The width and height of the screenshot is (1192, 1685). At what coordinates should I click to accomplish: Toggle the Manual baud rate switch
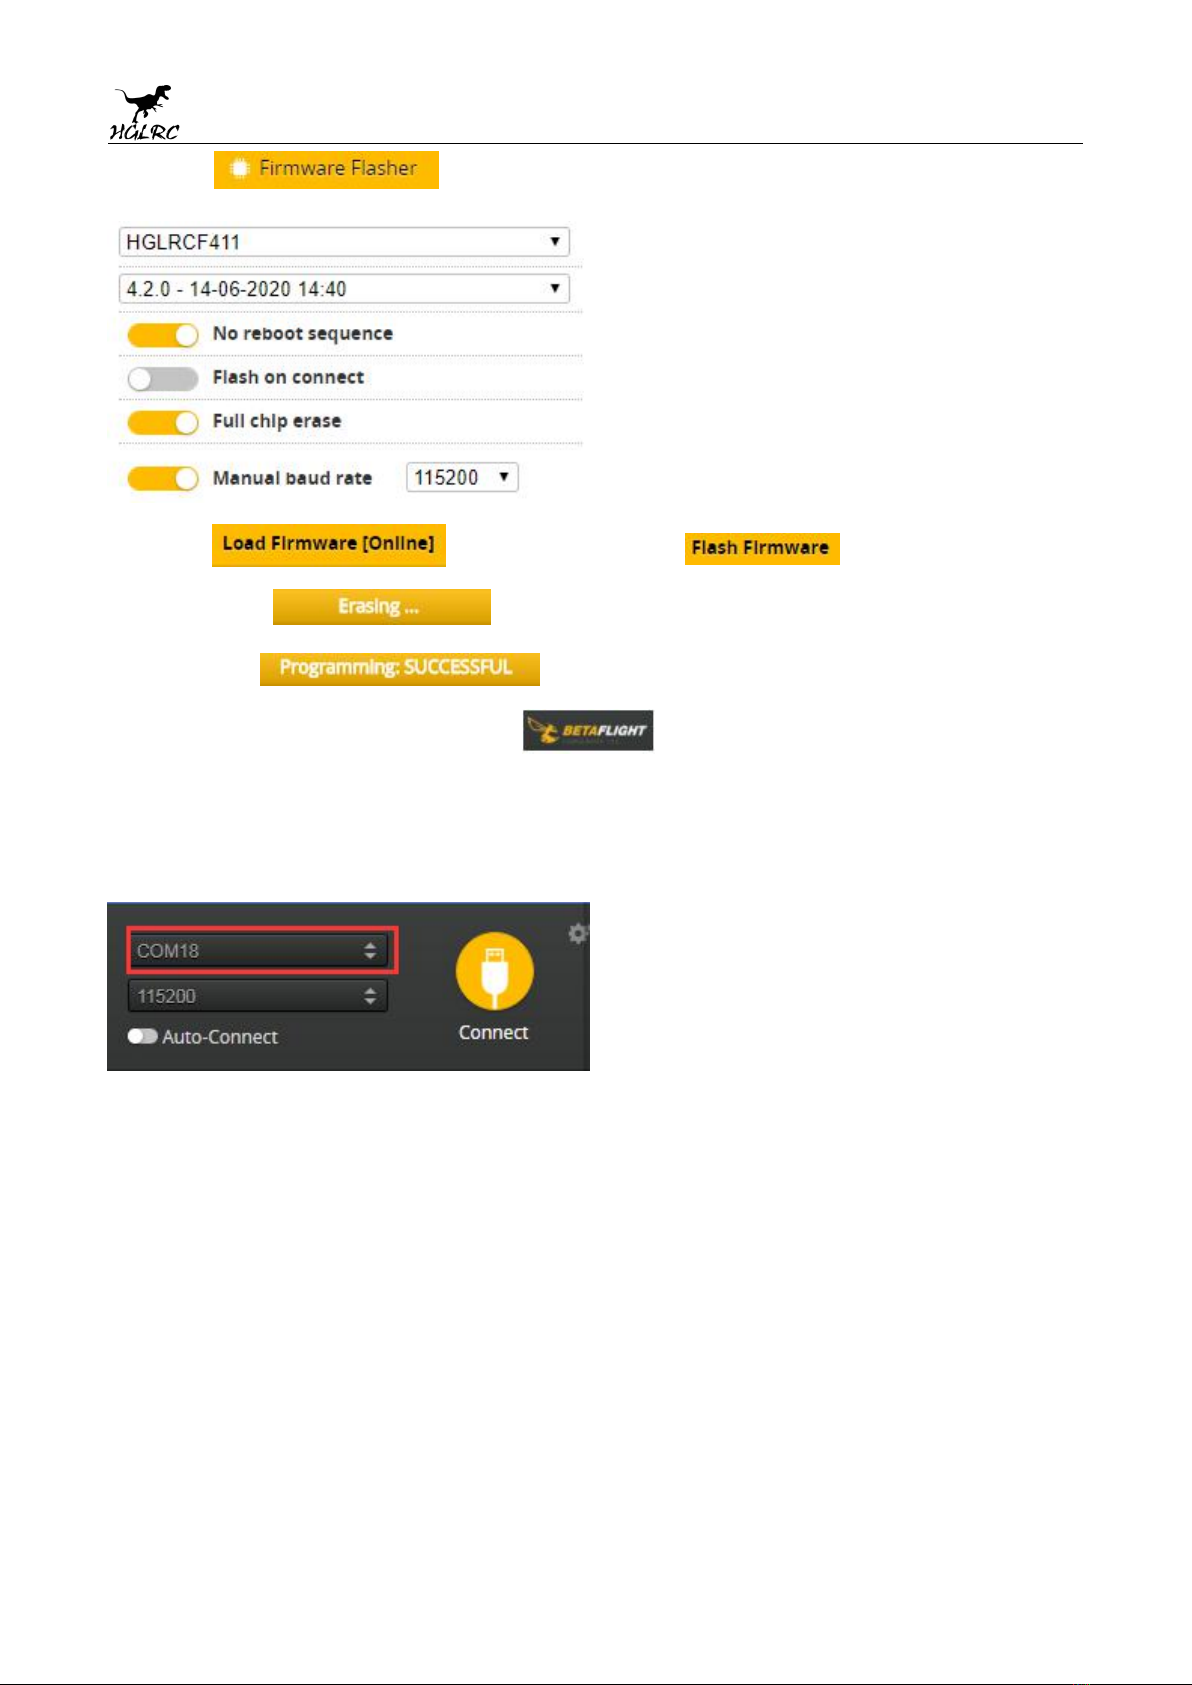tap(162, 479)
